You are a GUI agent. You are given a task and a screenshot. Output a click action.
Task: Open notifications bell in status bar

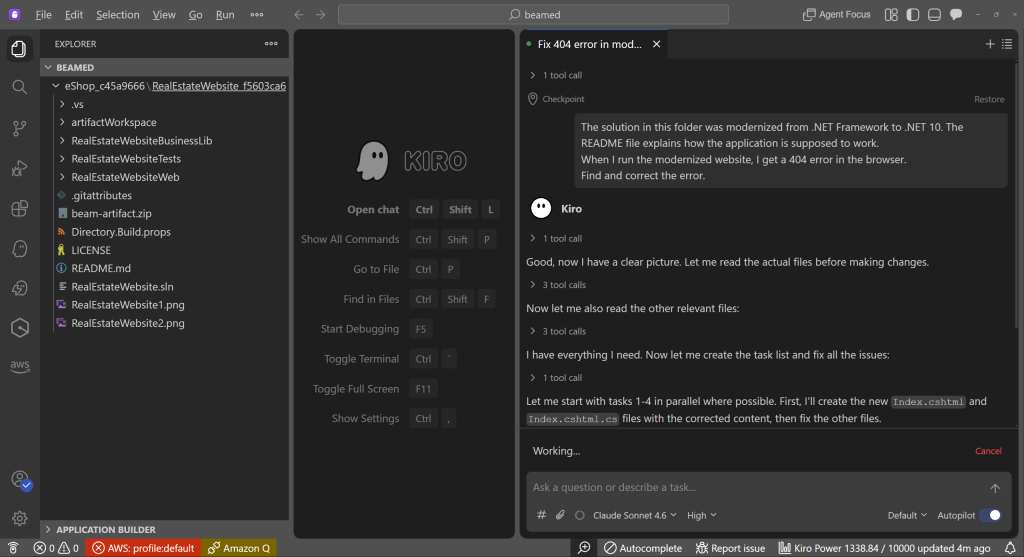click(x=1010, y=548)
